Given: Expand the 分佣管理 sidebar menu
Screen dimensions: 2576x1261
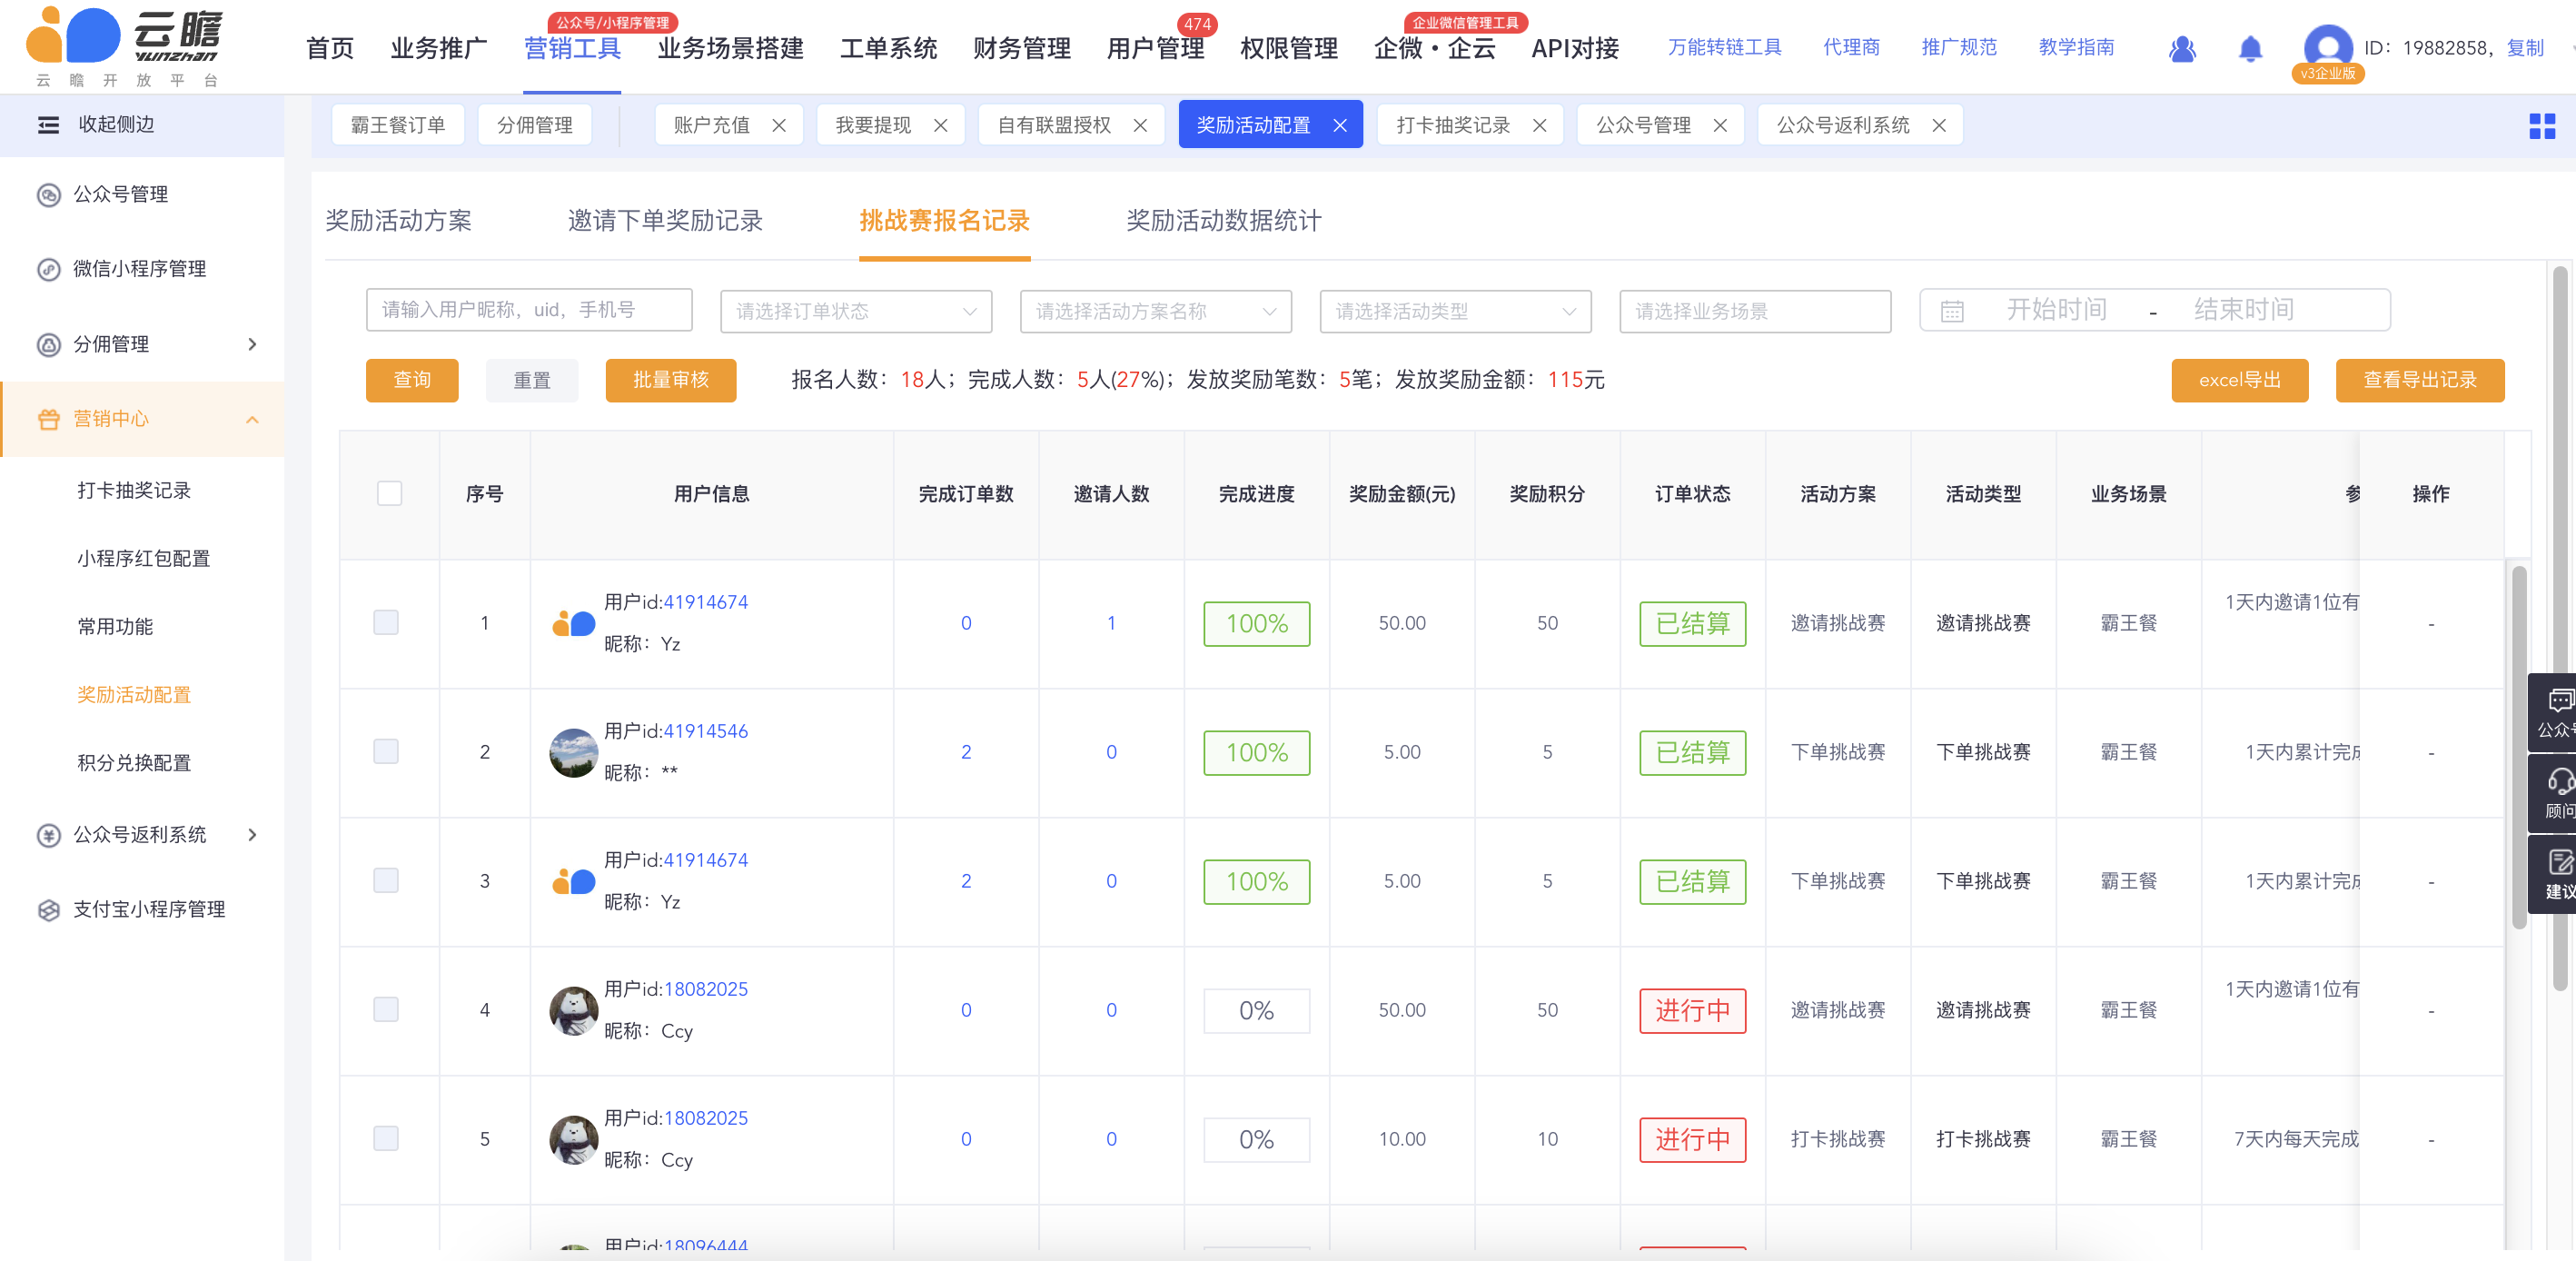Looking at the screenshot, I should 252,345.
